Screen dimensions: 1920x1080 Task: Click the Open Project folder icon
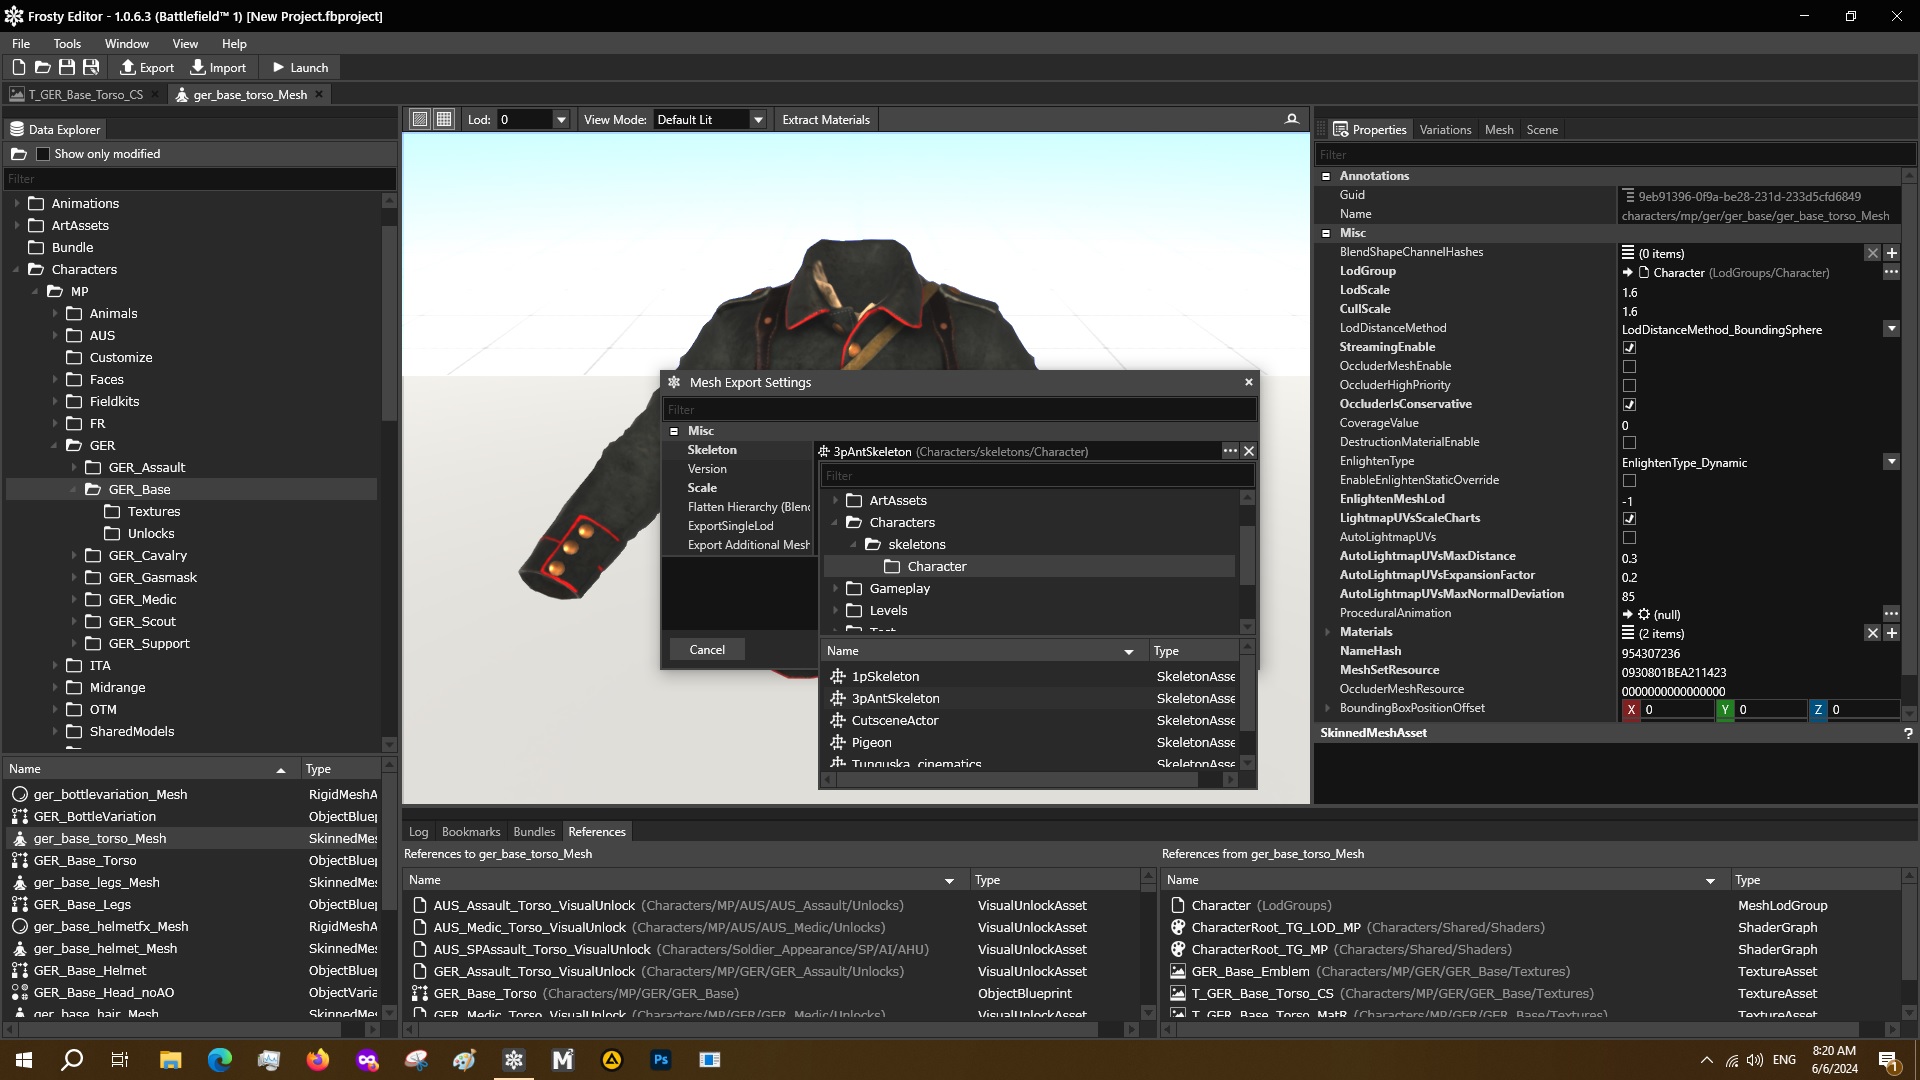[x=42, y=67]
